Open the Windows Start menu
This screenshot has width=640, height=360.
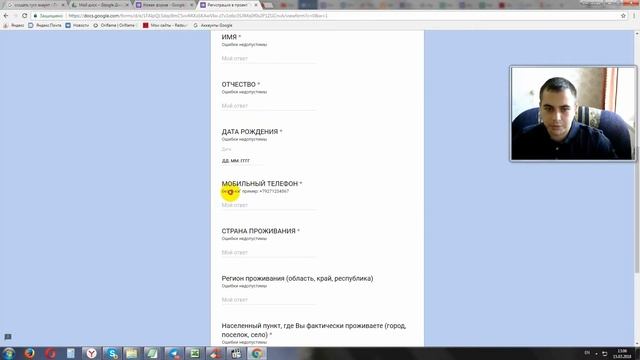(x=9, y=353)
